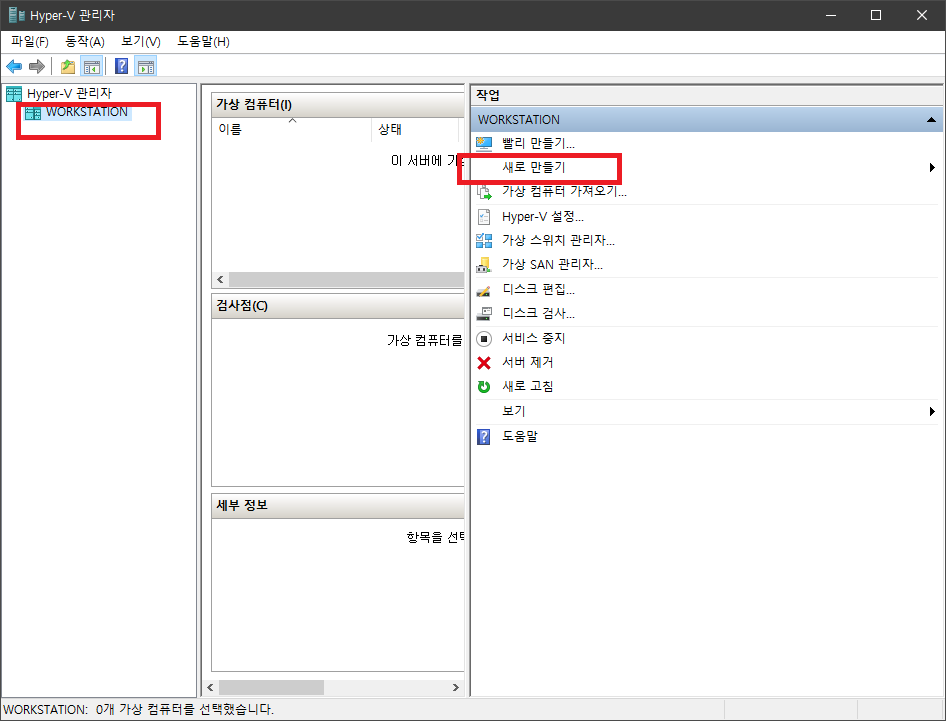Click the center pane bottom scrollbar thumb
The image size is (946, 721).
pyautogui.click(x=271, y=687)
